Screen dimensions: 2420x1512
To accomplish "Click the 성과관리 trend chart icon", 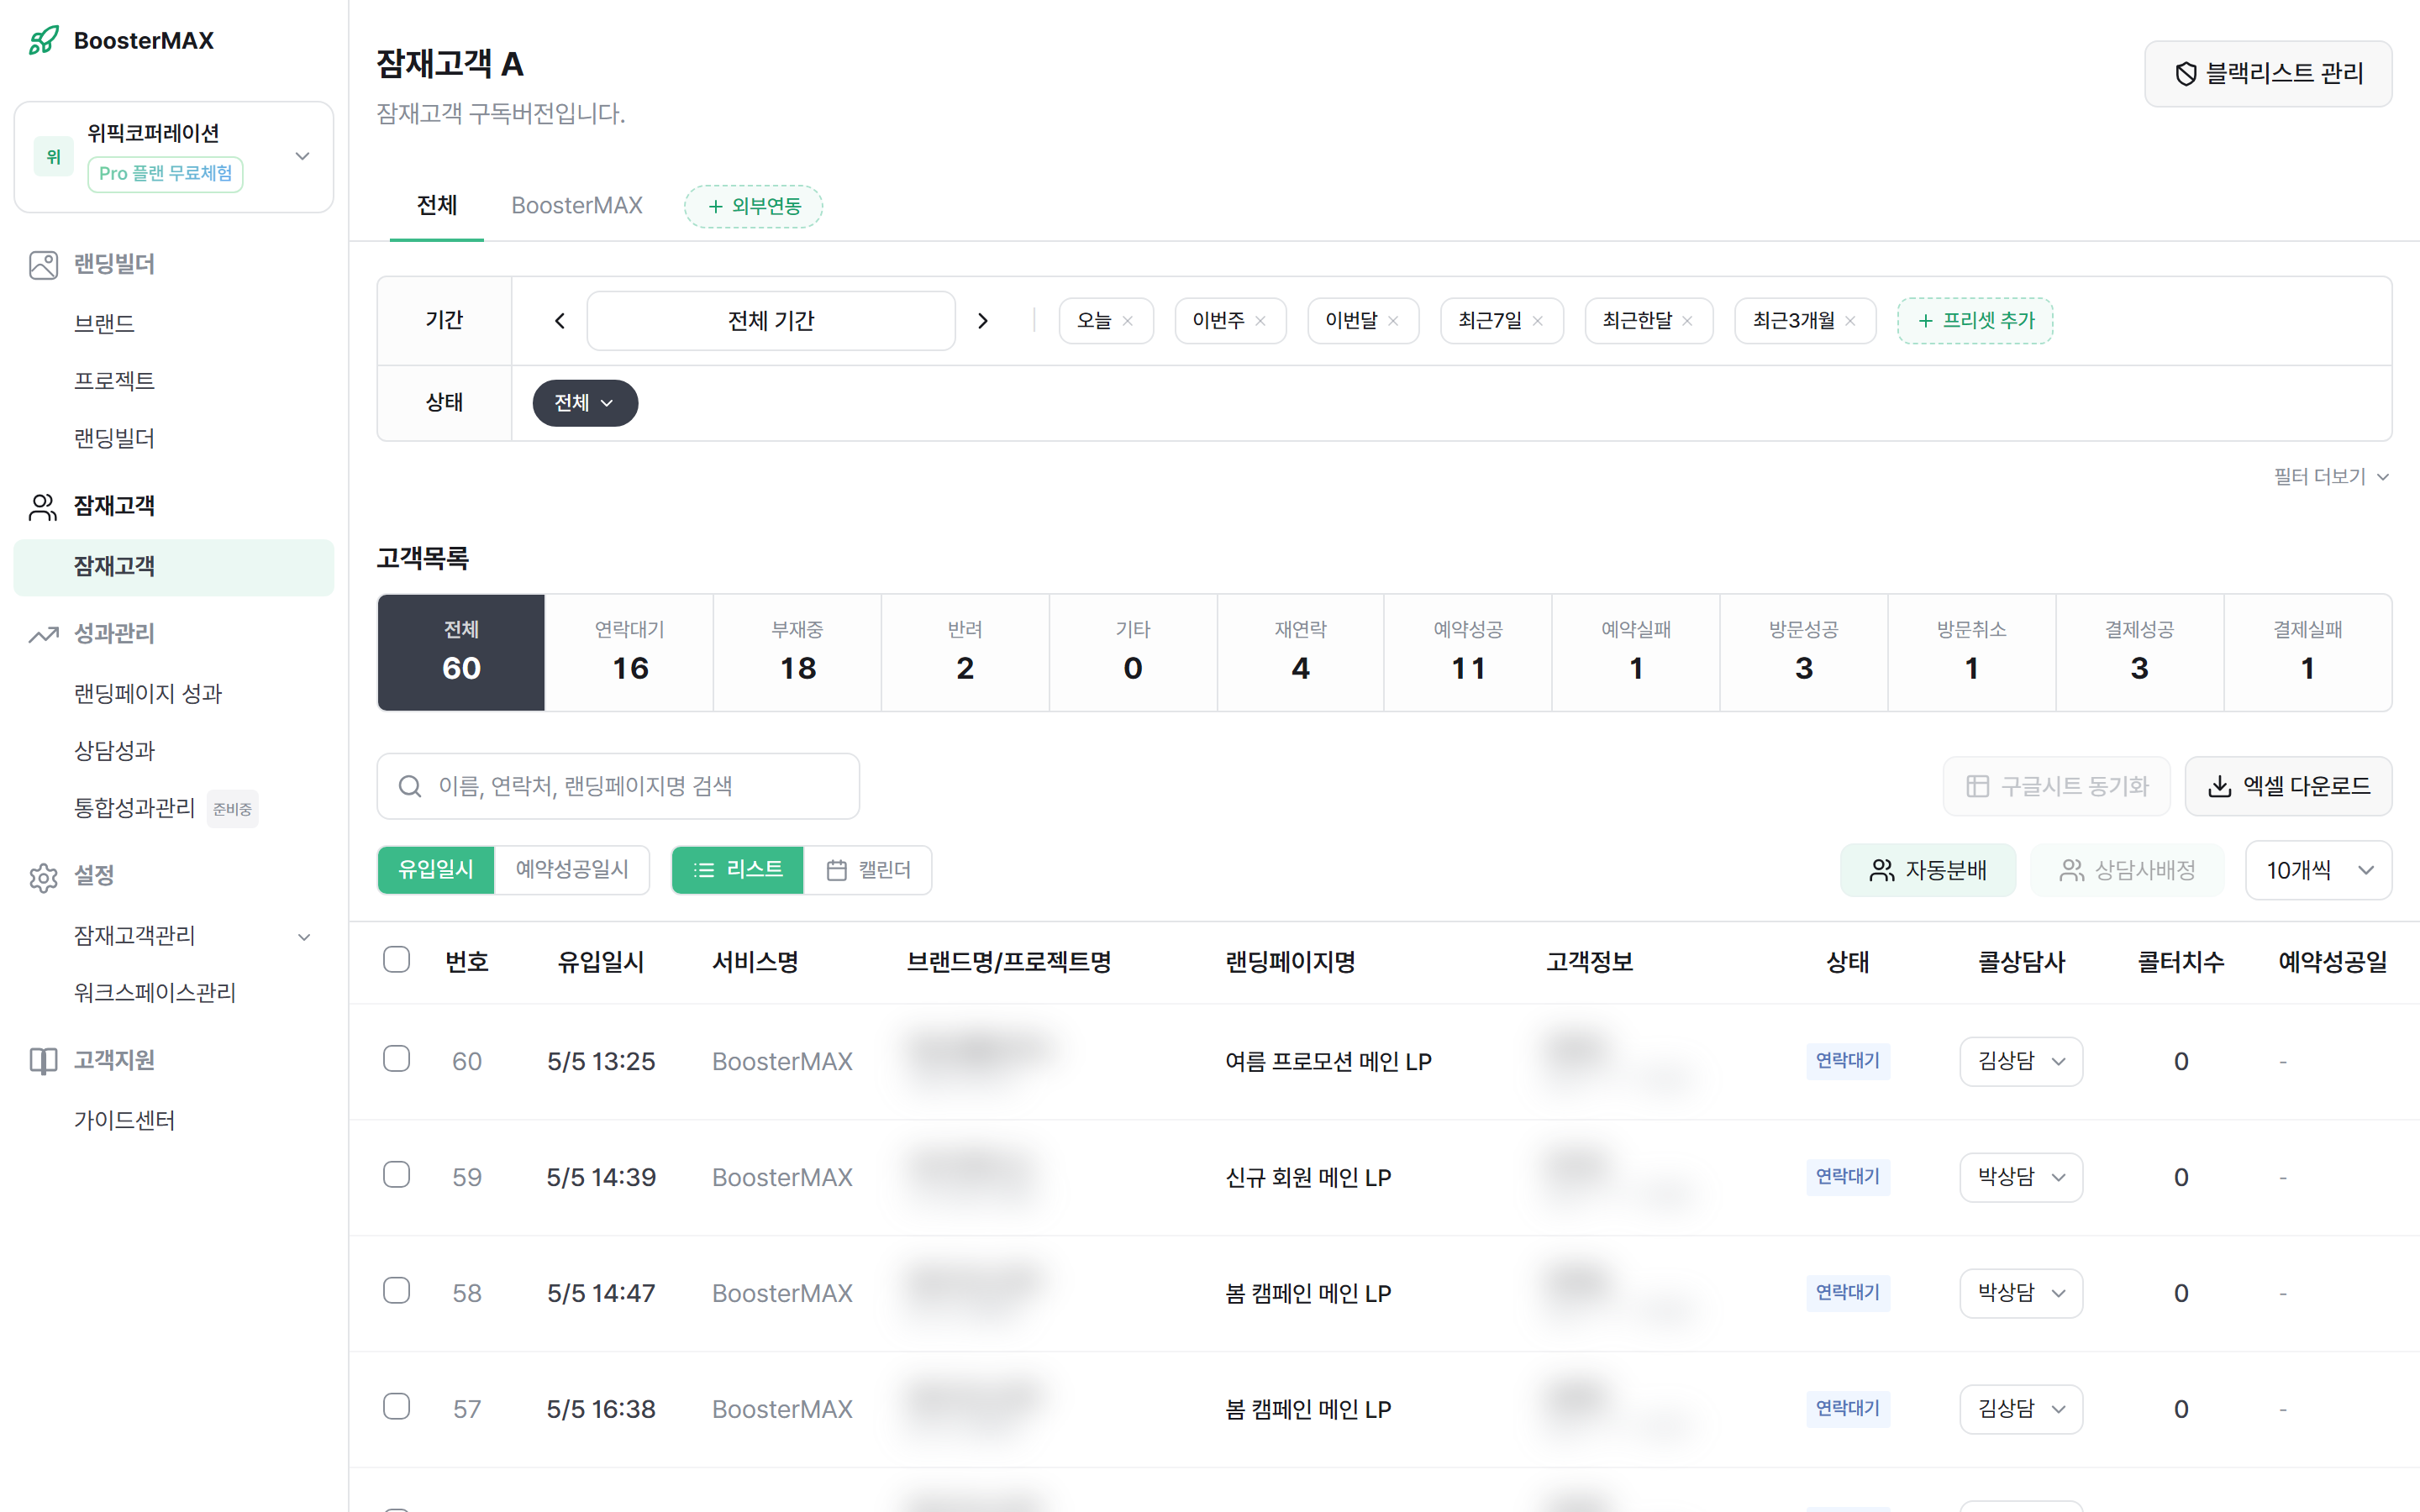I will pyautogui.click(x=43, y=634).
